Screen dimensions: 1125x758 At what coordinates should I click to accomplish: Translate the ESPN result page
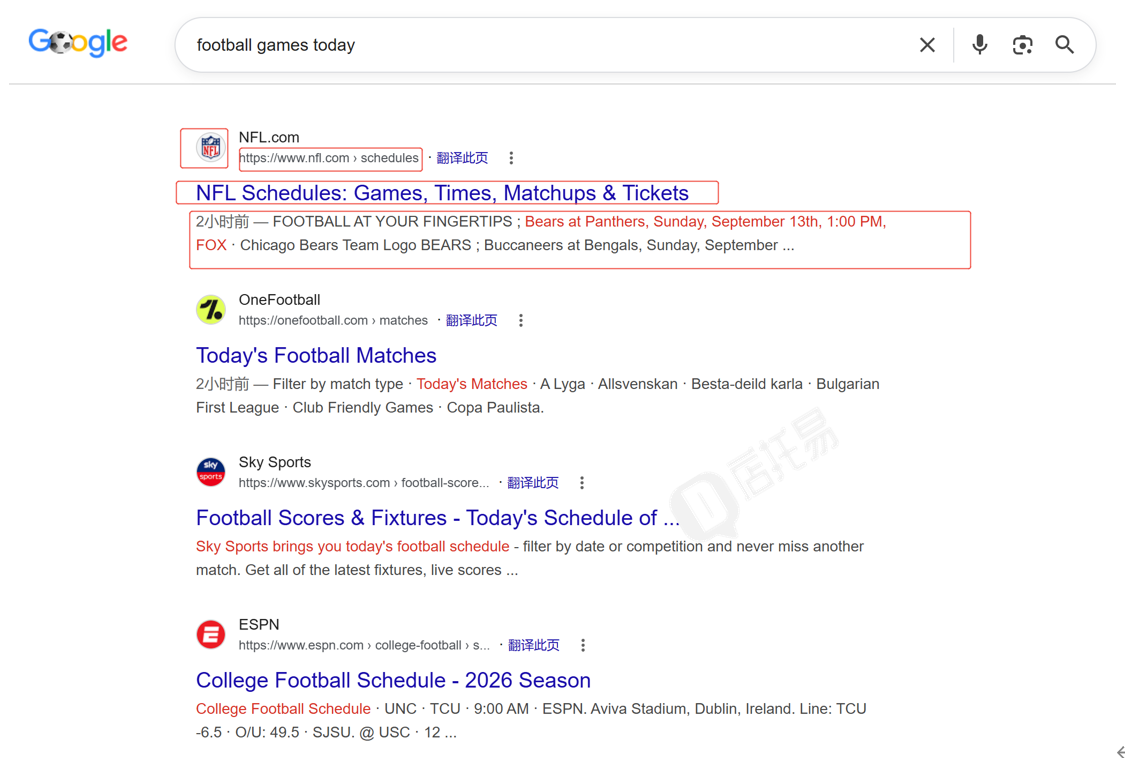tap(533, 645)
